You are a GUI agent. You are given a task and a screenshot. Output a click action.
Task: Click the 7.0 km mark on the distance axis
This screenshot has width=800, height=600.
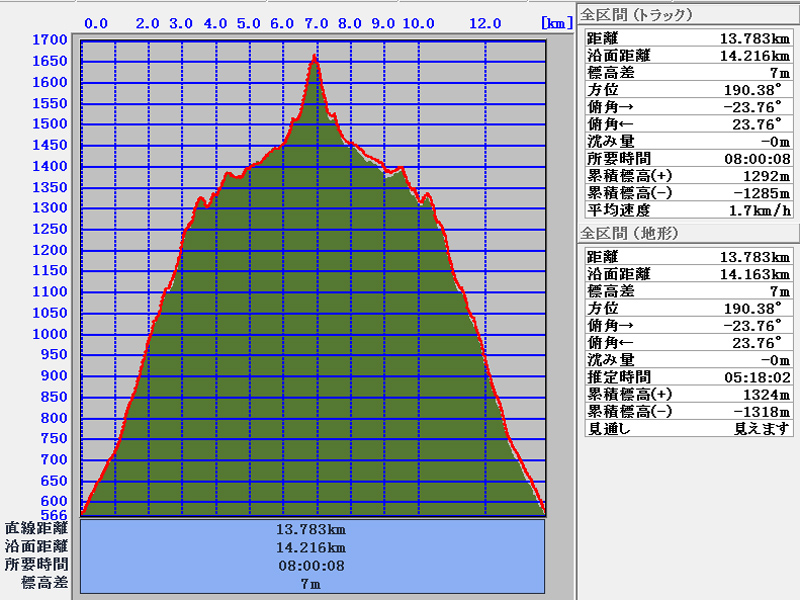[317, 23]
